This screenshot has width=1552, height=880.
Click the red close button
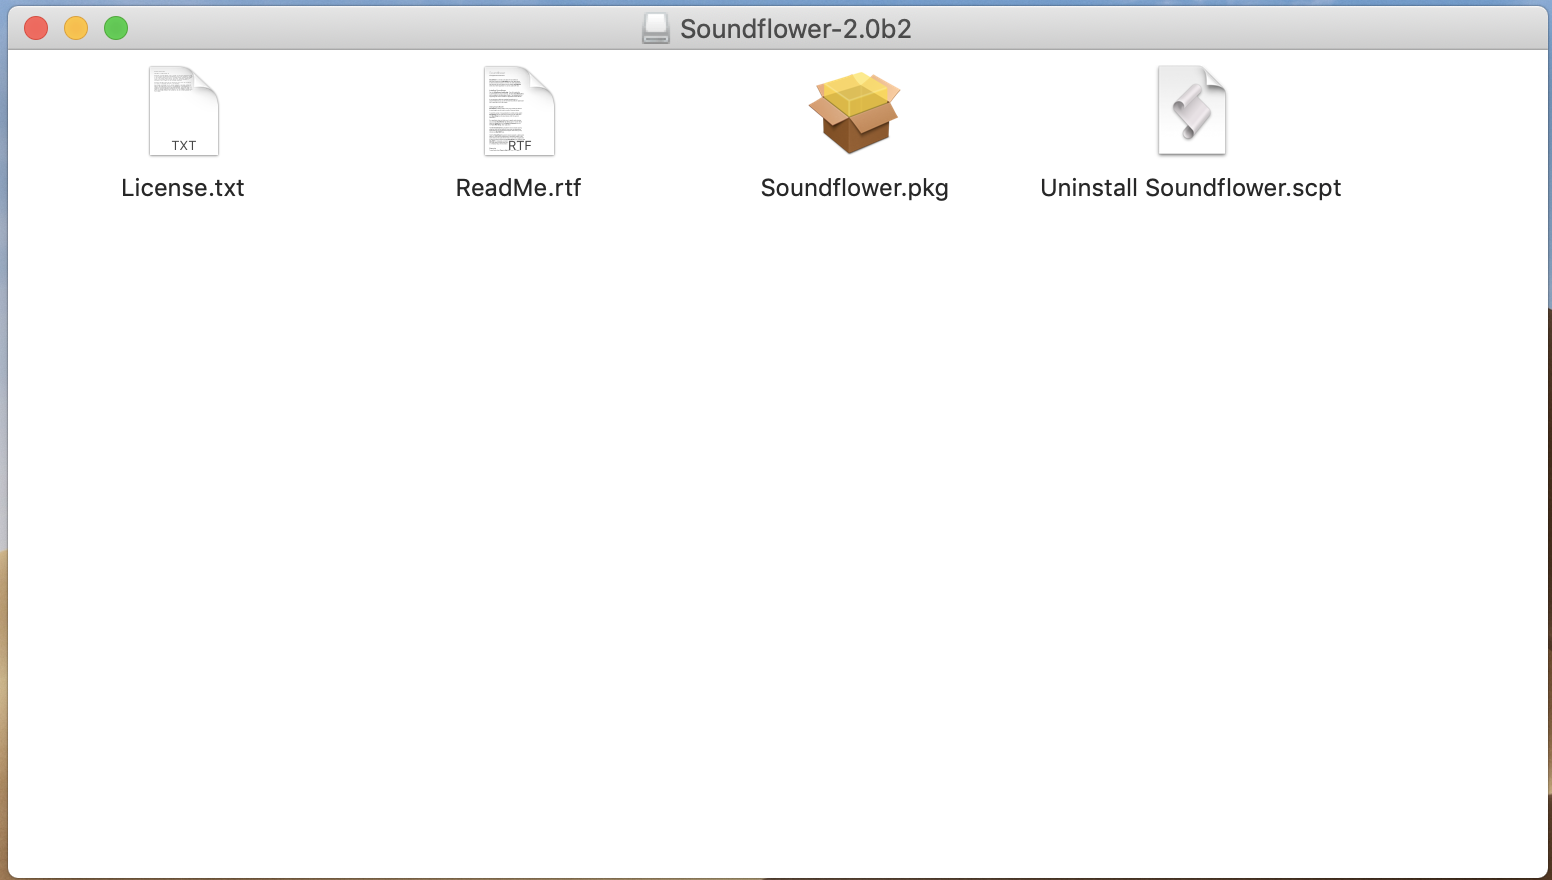click(x=35, y=28)
